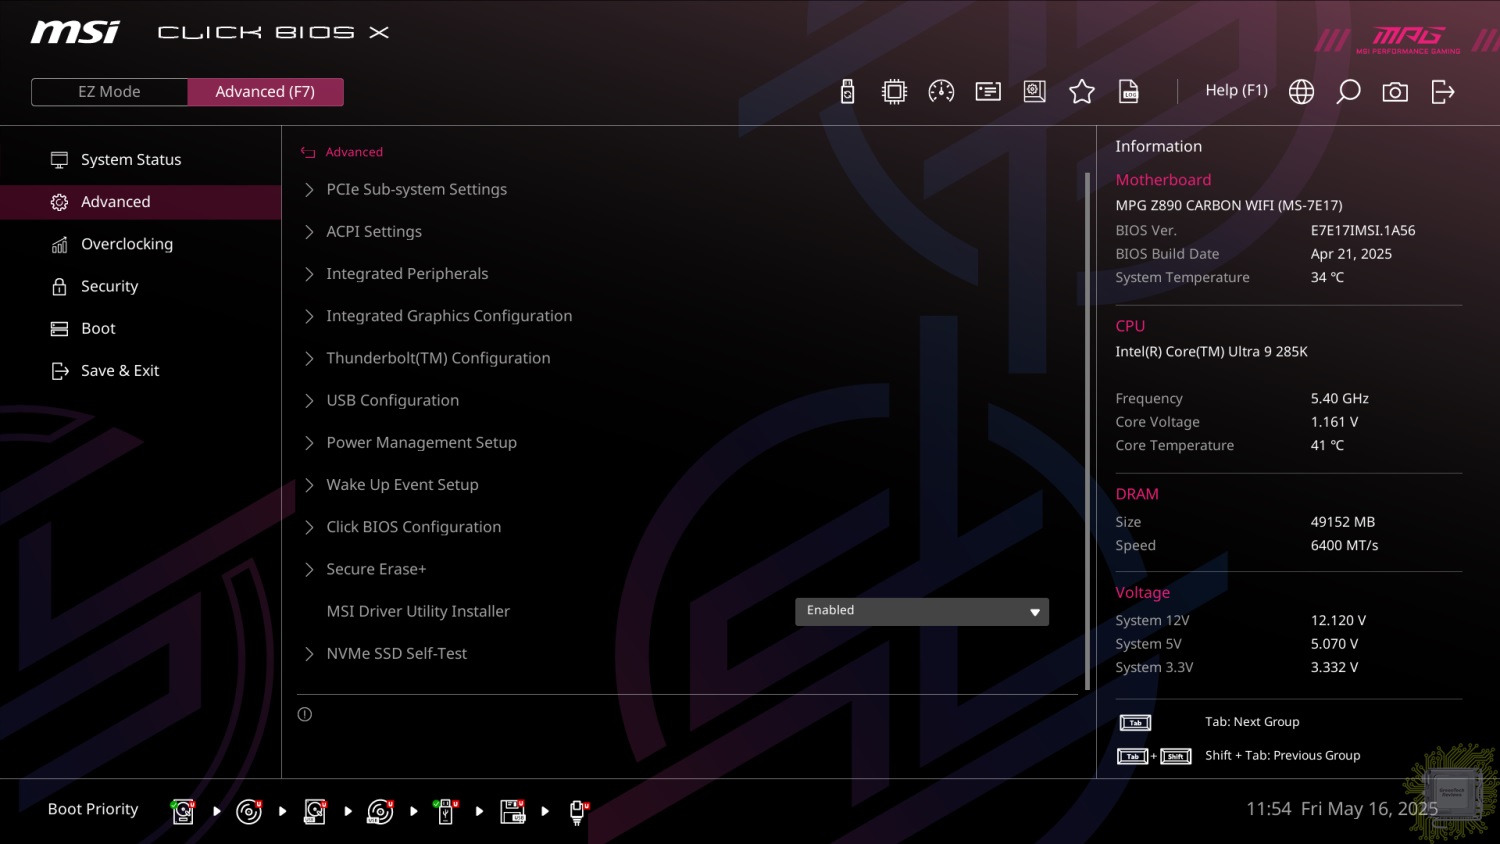Viewport: 1500px width, 844px height.
Task: Select Advanced in sidebar
Action: [140, 202]
